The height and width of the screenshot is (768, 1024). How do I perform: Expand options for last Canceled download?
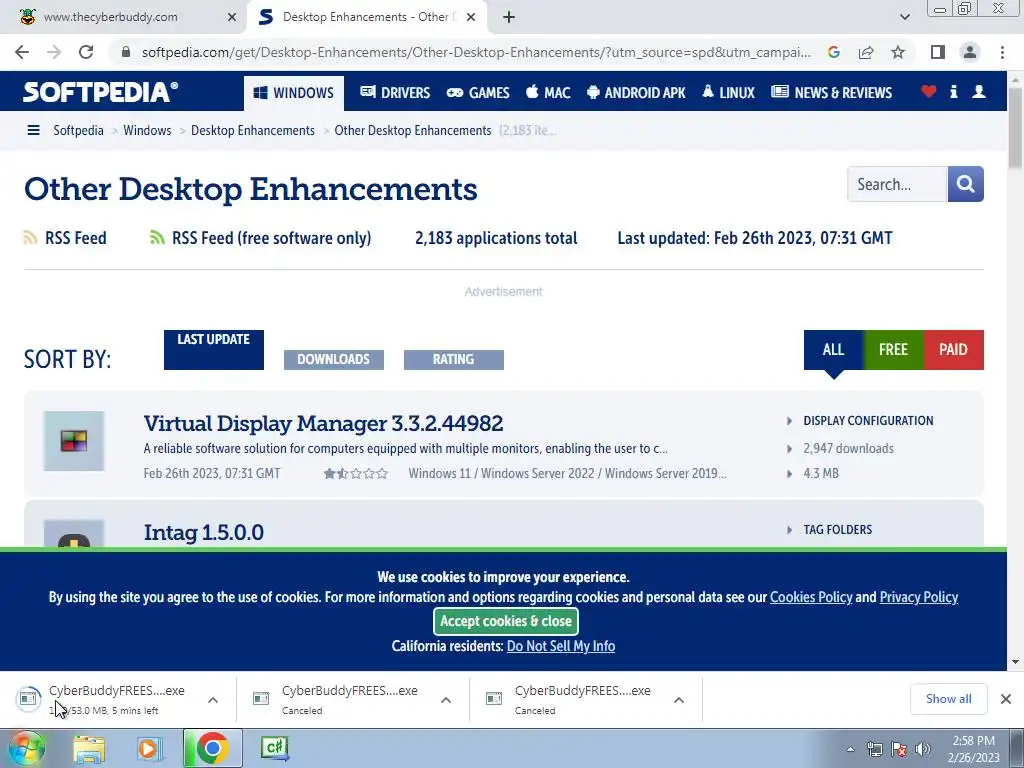[679, 700]
